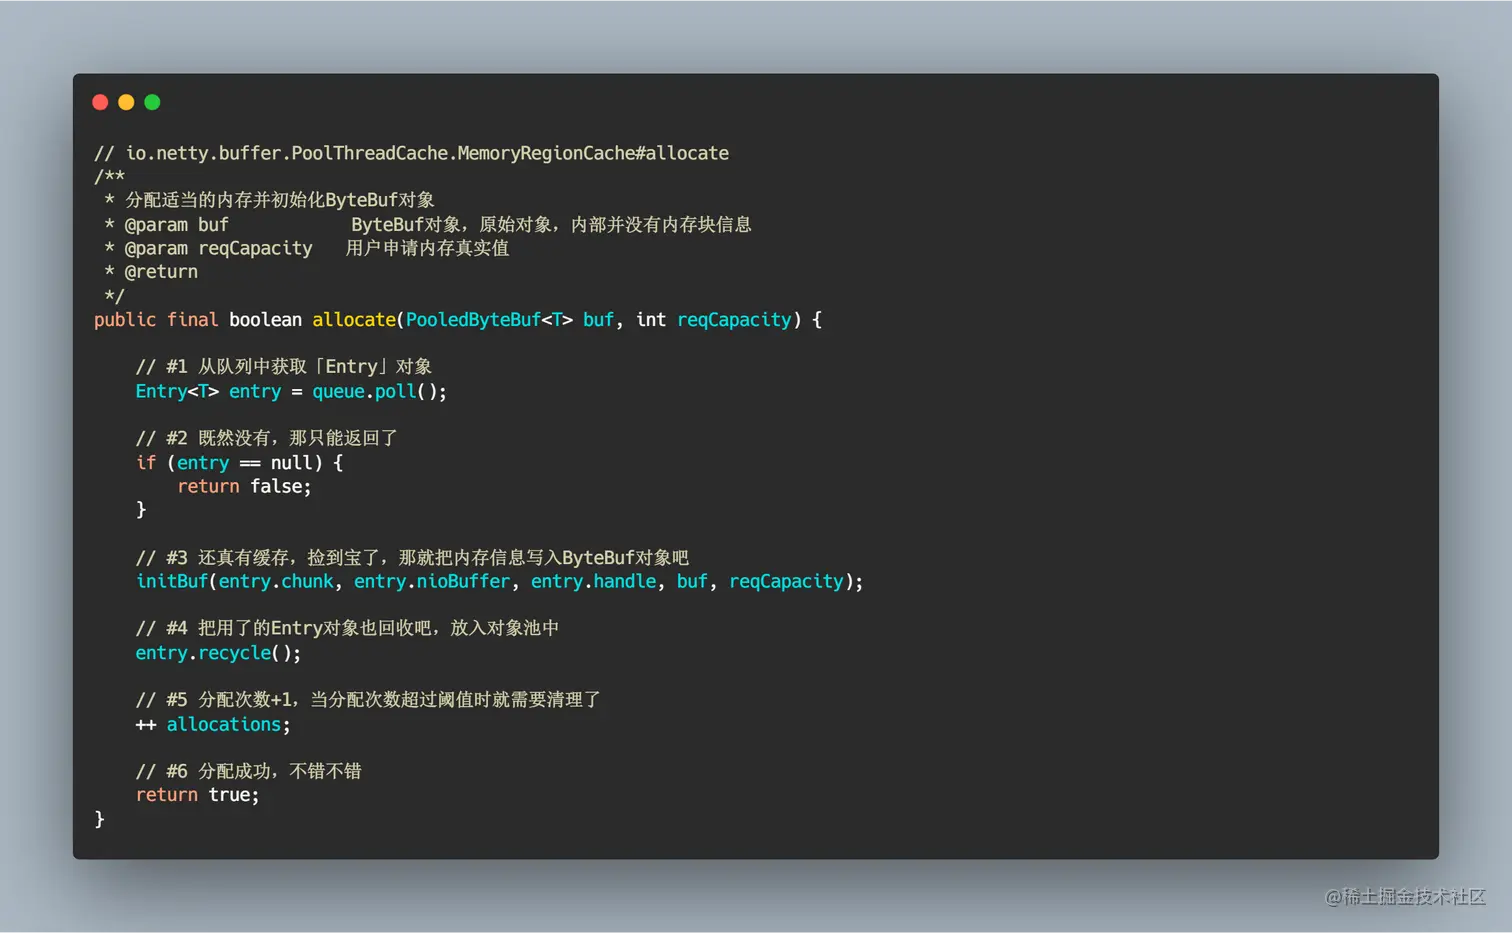Select the return false statement
Image resolution: width=1512 pixels, height=933 pixels.
(243, 486)
